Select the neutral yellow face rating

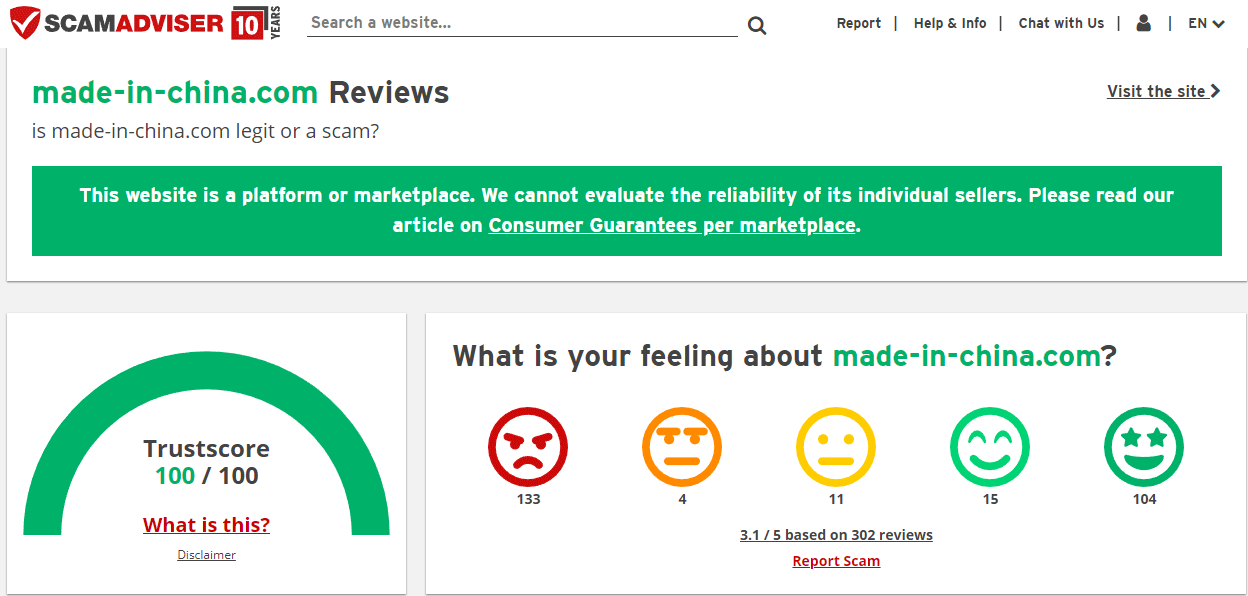coord(836,447)
